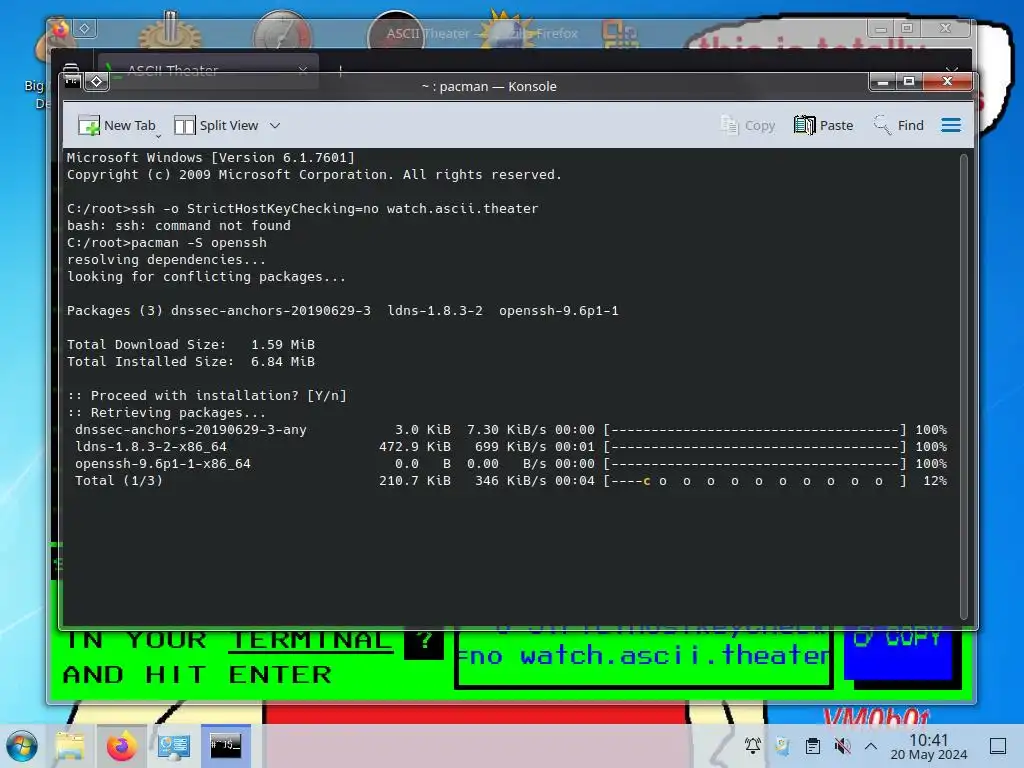The width and height of the screenshot is (1024, 768).
Task: Click the Total (1/3) progress bar
Action: (755, 481)
